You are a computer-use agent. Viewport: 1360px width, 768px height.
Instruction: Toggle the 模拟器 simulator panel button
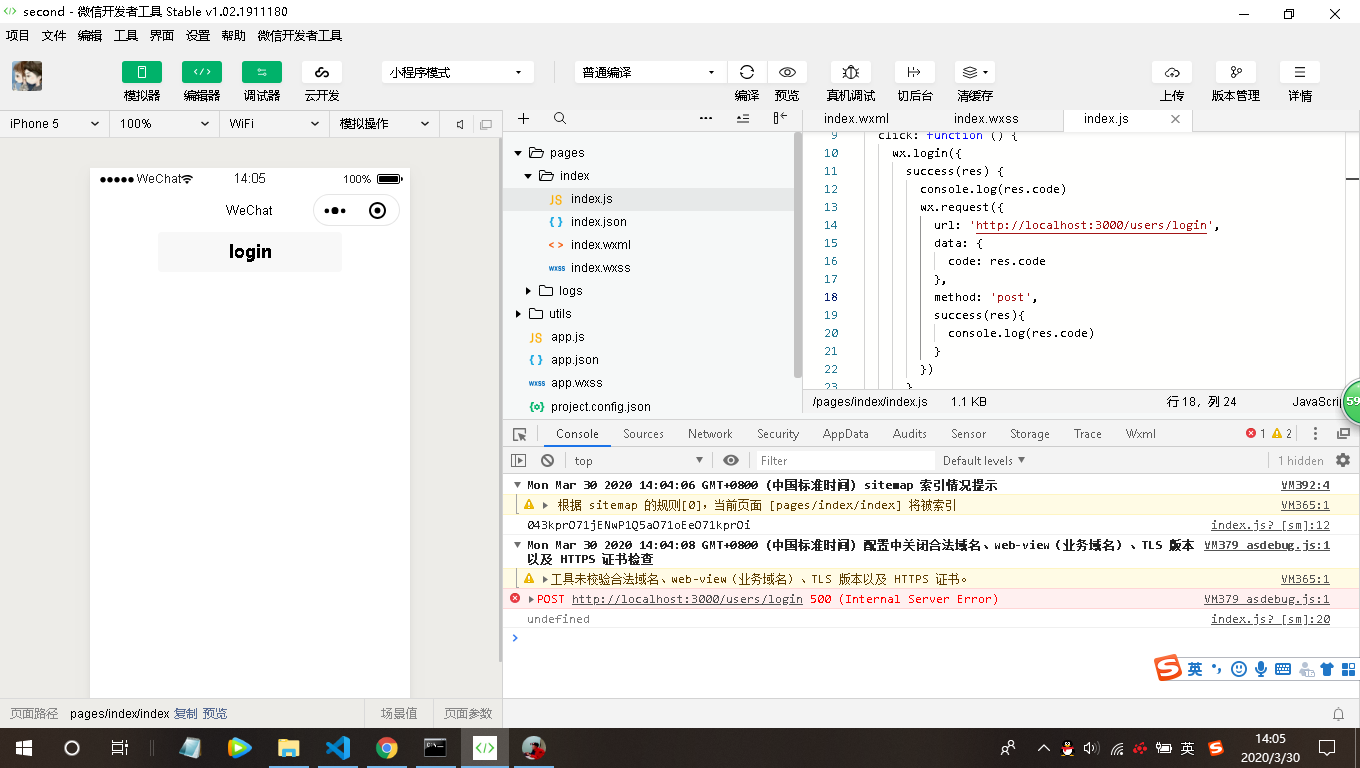coord(142,72)
